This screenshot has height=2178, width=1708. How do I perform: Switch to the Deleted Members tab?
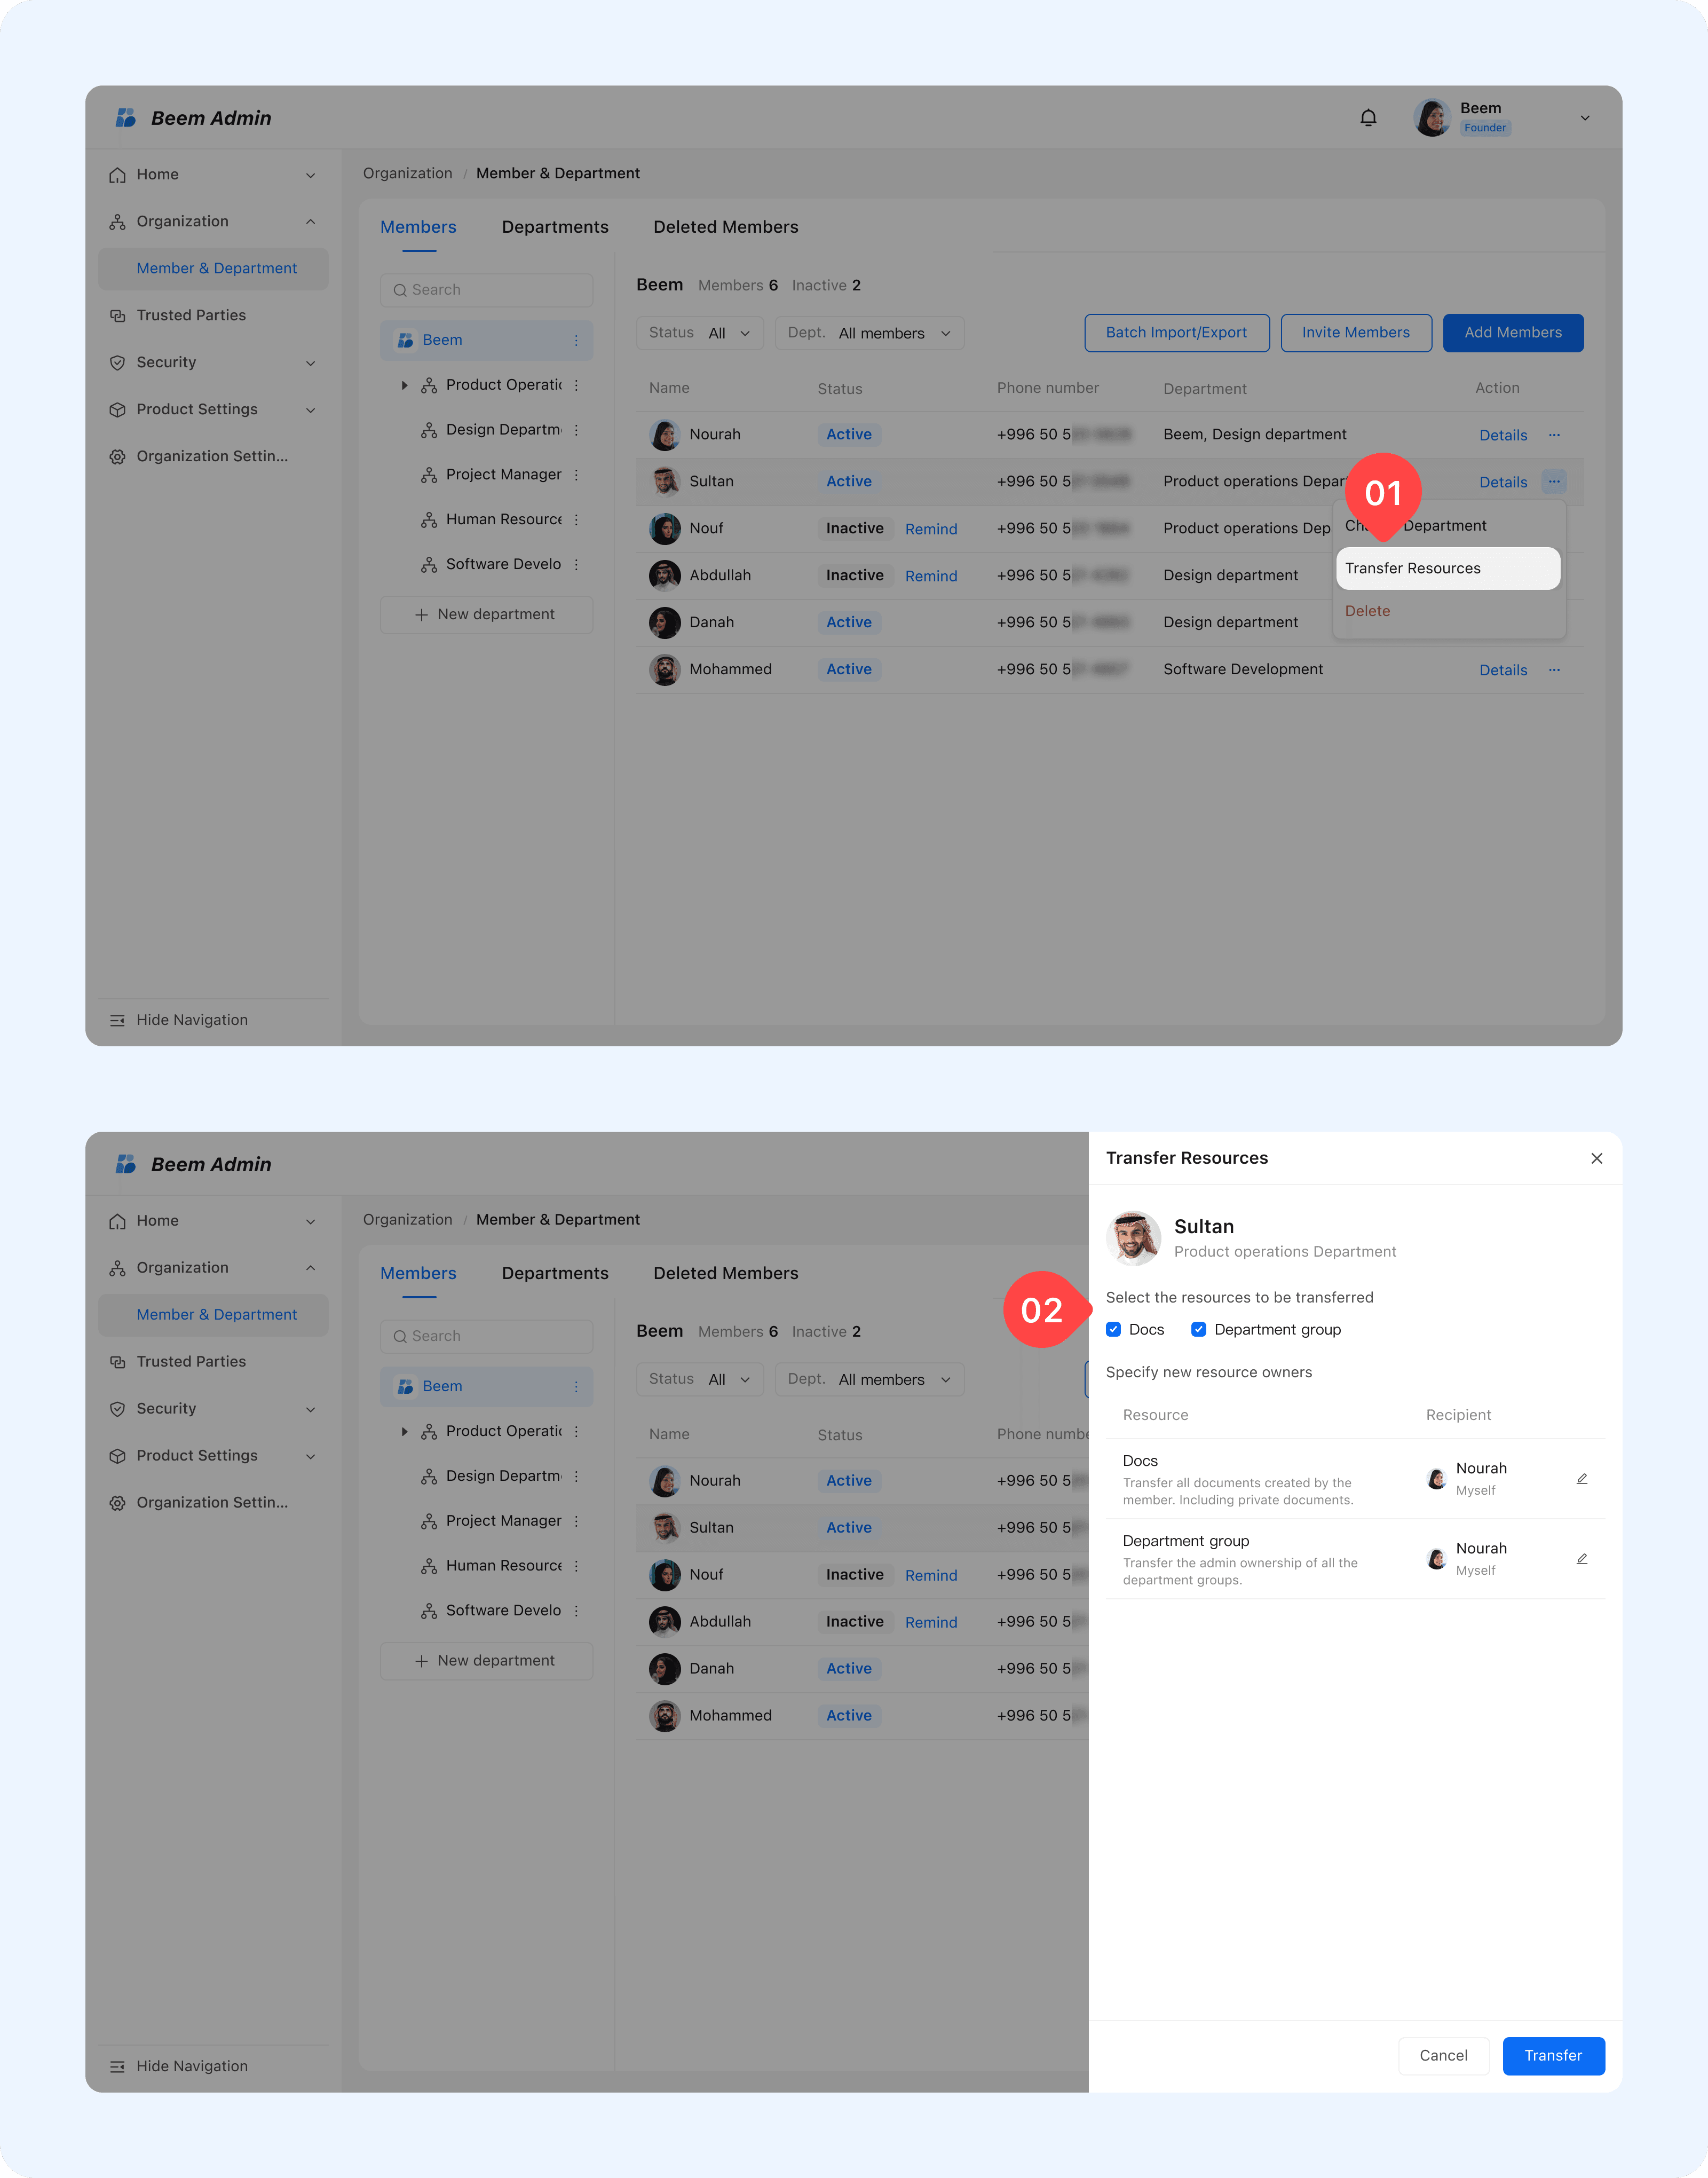tap(725, 227)
